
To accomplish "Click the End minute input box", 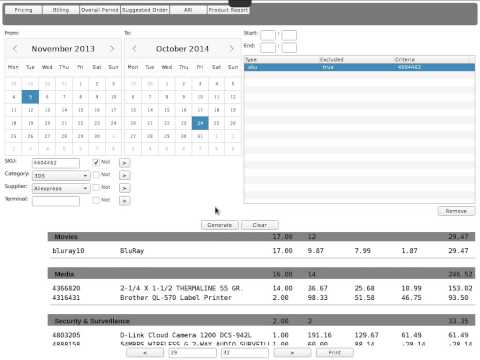I will coord(289,47).
